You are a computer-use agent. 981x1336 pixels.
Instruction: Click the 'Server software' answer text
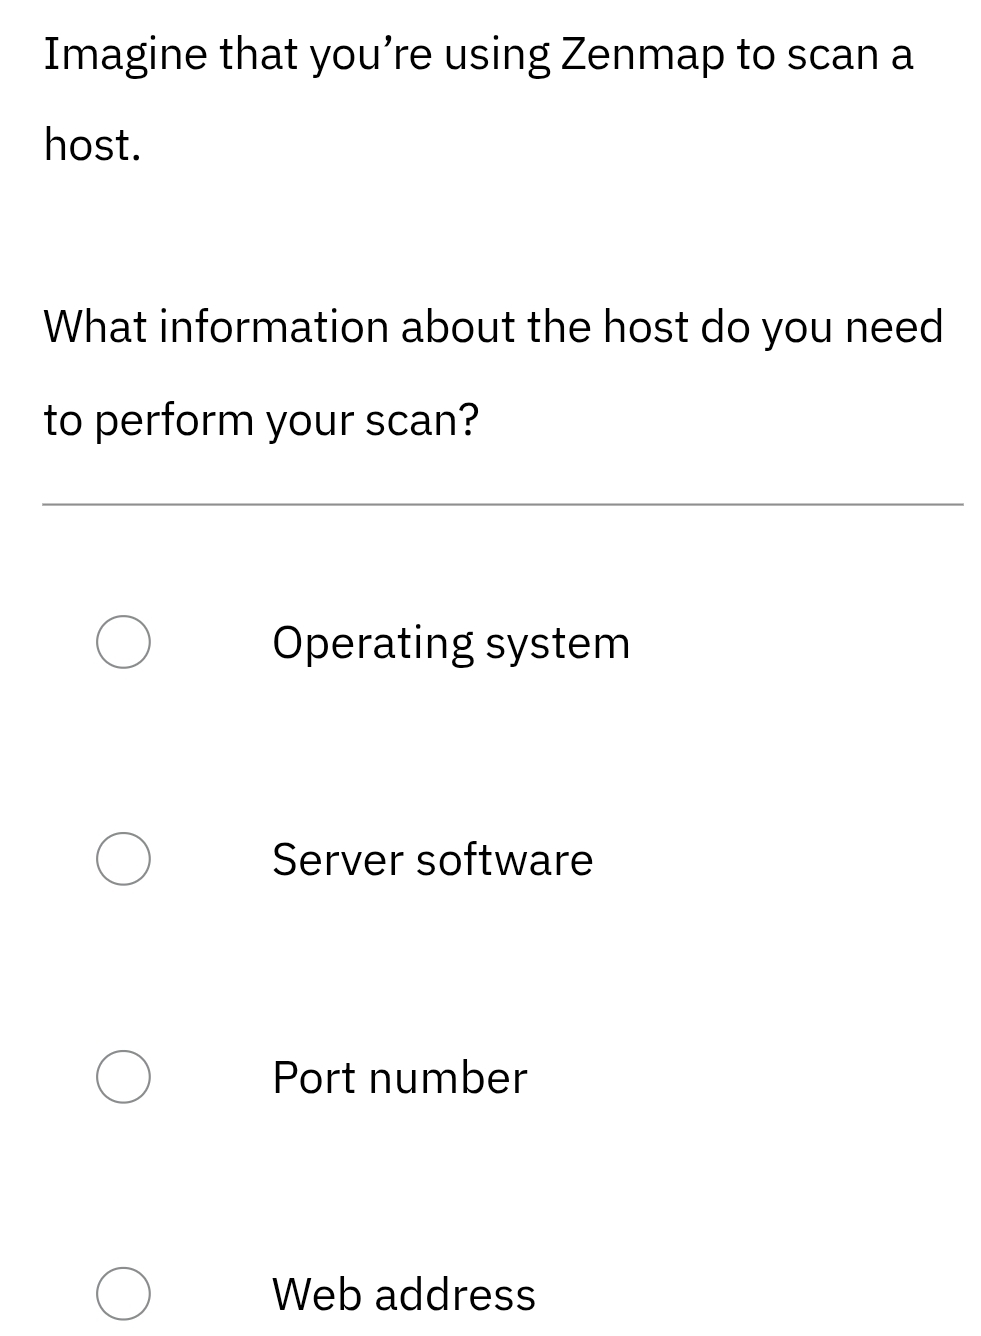(x=432, y=859)
